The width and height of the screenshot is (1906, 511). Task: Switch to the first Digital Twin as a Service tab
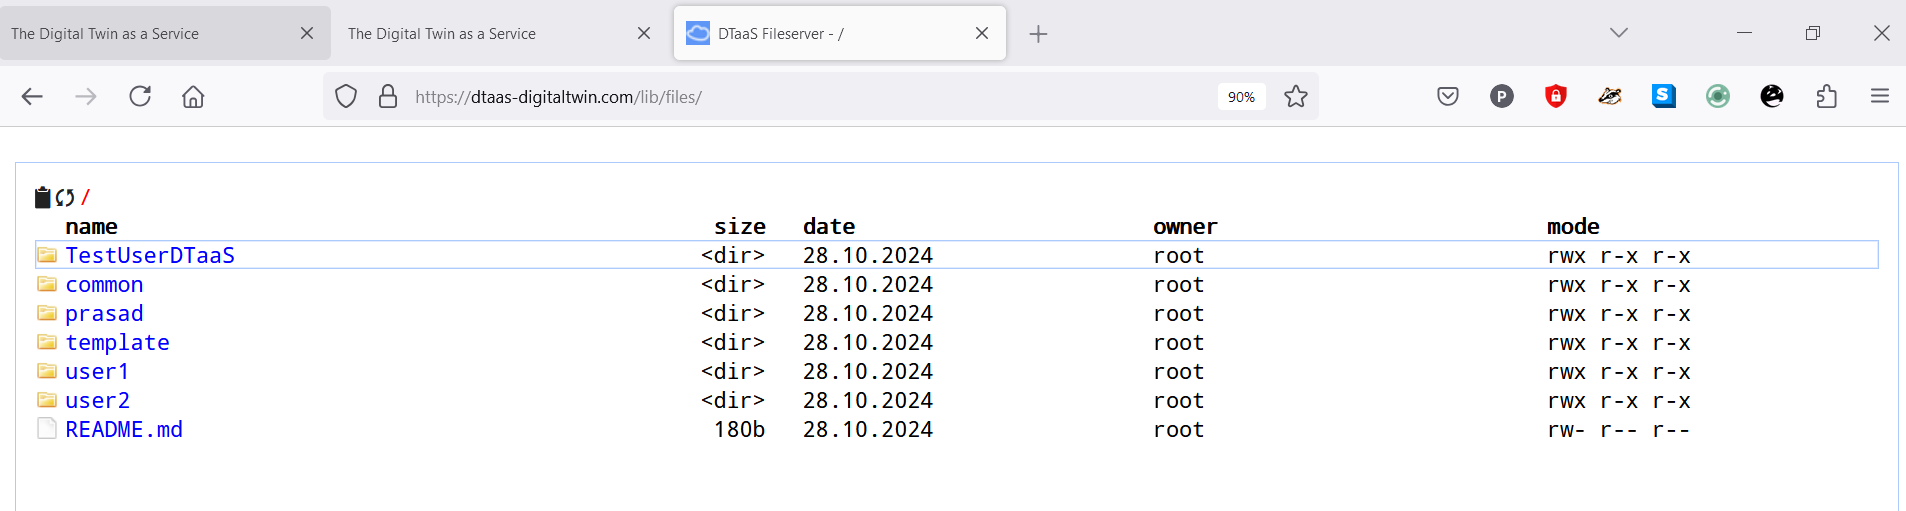point(150,33)
